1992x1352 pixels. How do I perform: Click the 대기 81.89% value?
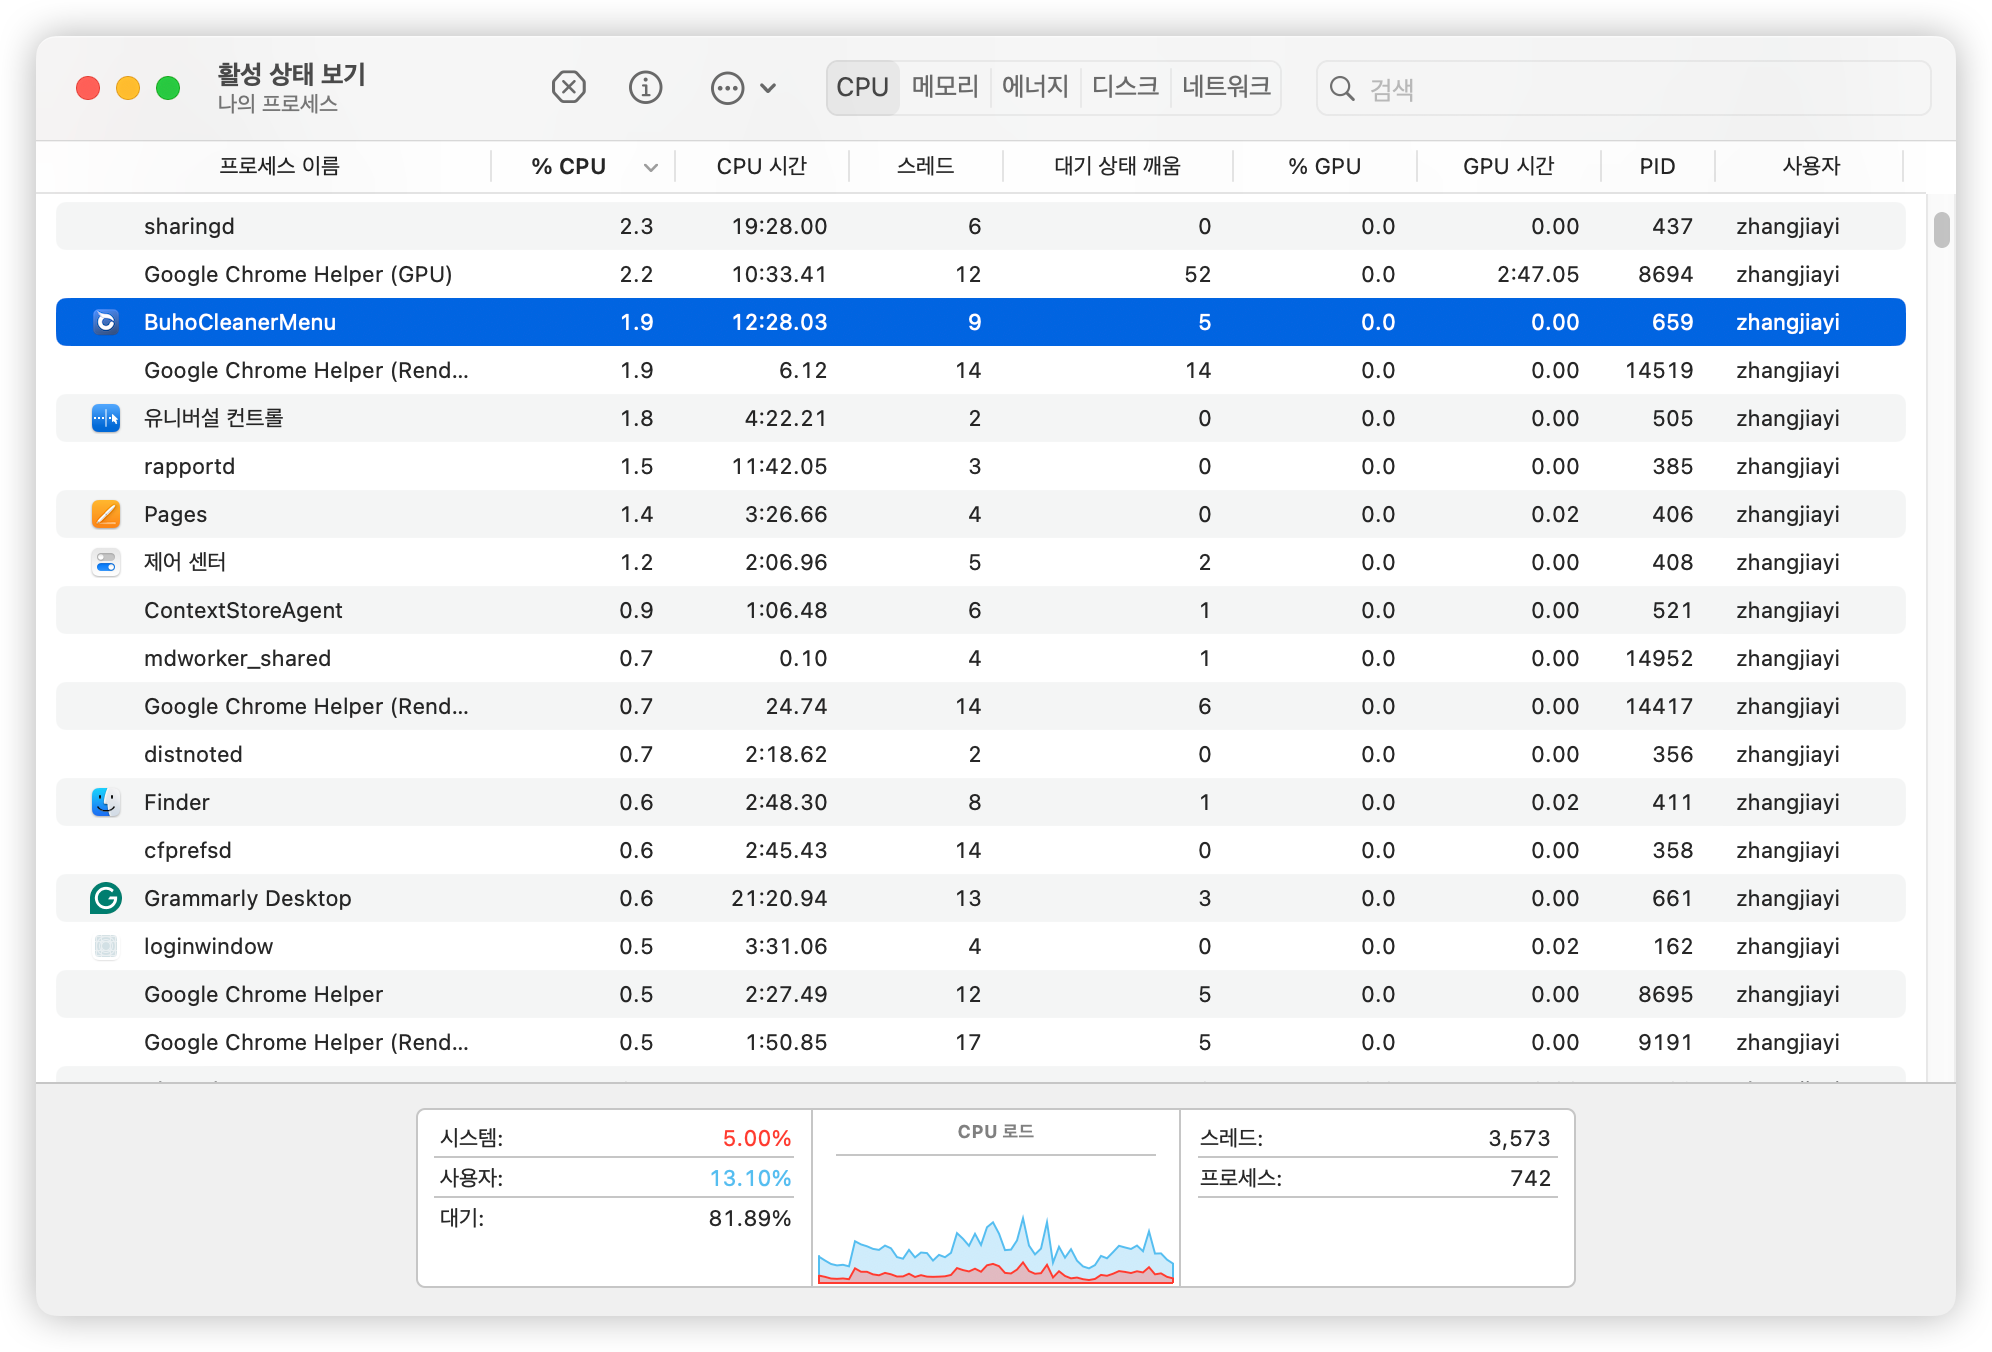pyautogui.click(x=750, y=1218)
